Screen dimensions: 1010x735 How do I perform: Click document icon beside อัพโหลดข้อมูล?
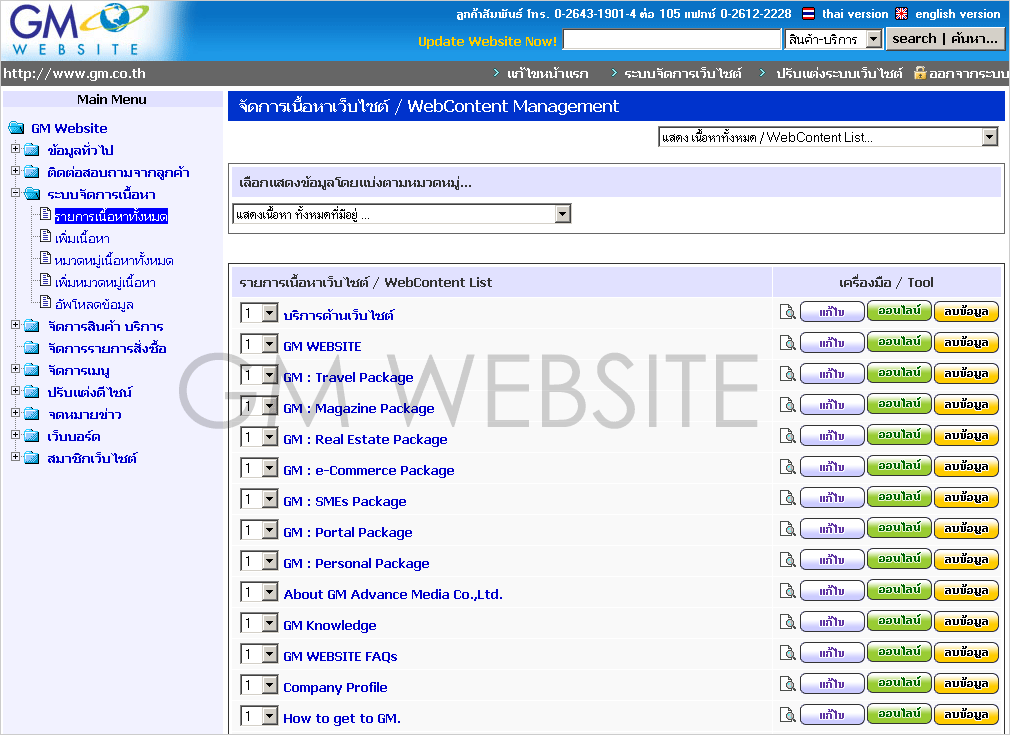click(45, 302)
